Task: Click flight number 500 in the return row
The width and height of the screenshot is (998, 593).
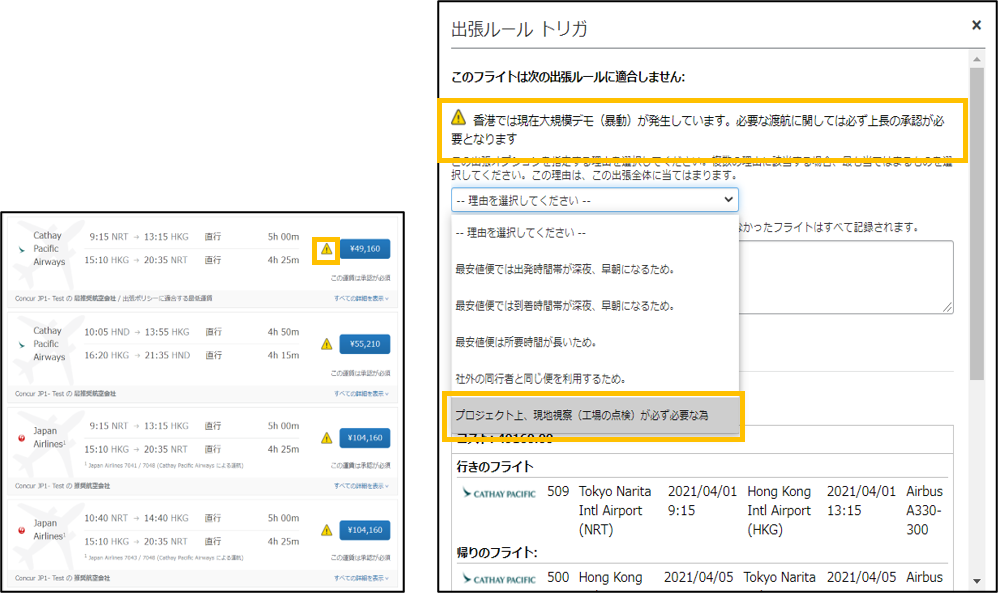Action: 558,578
